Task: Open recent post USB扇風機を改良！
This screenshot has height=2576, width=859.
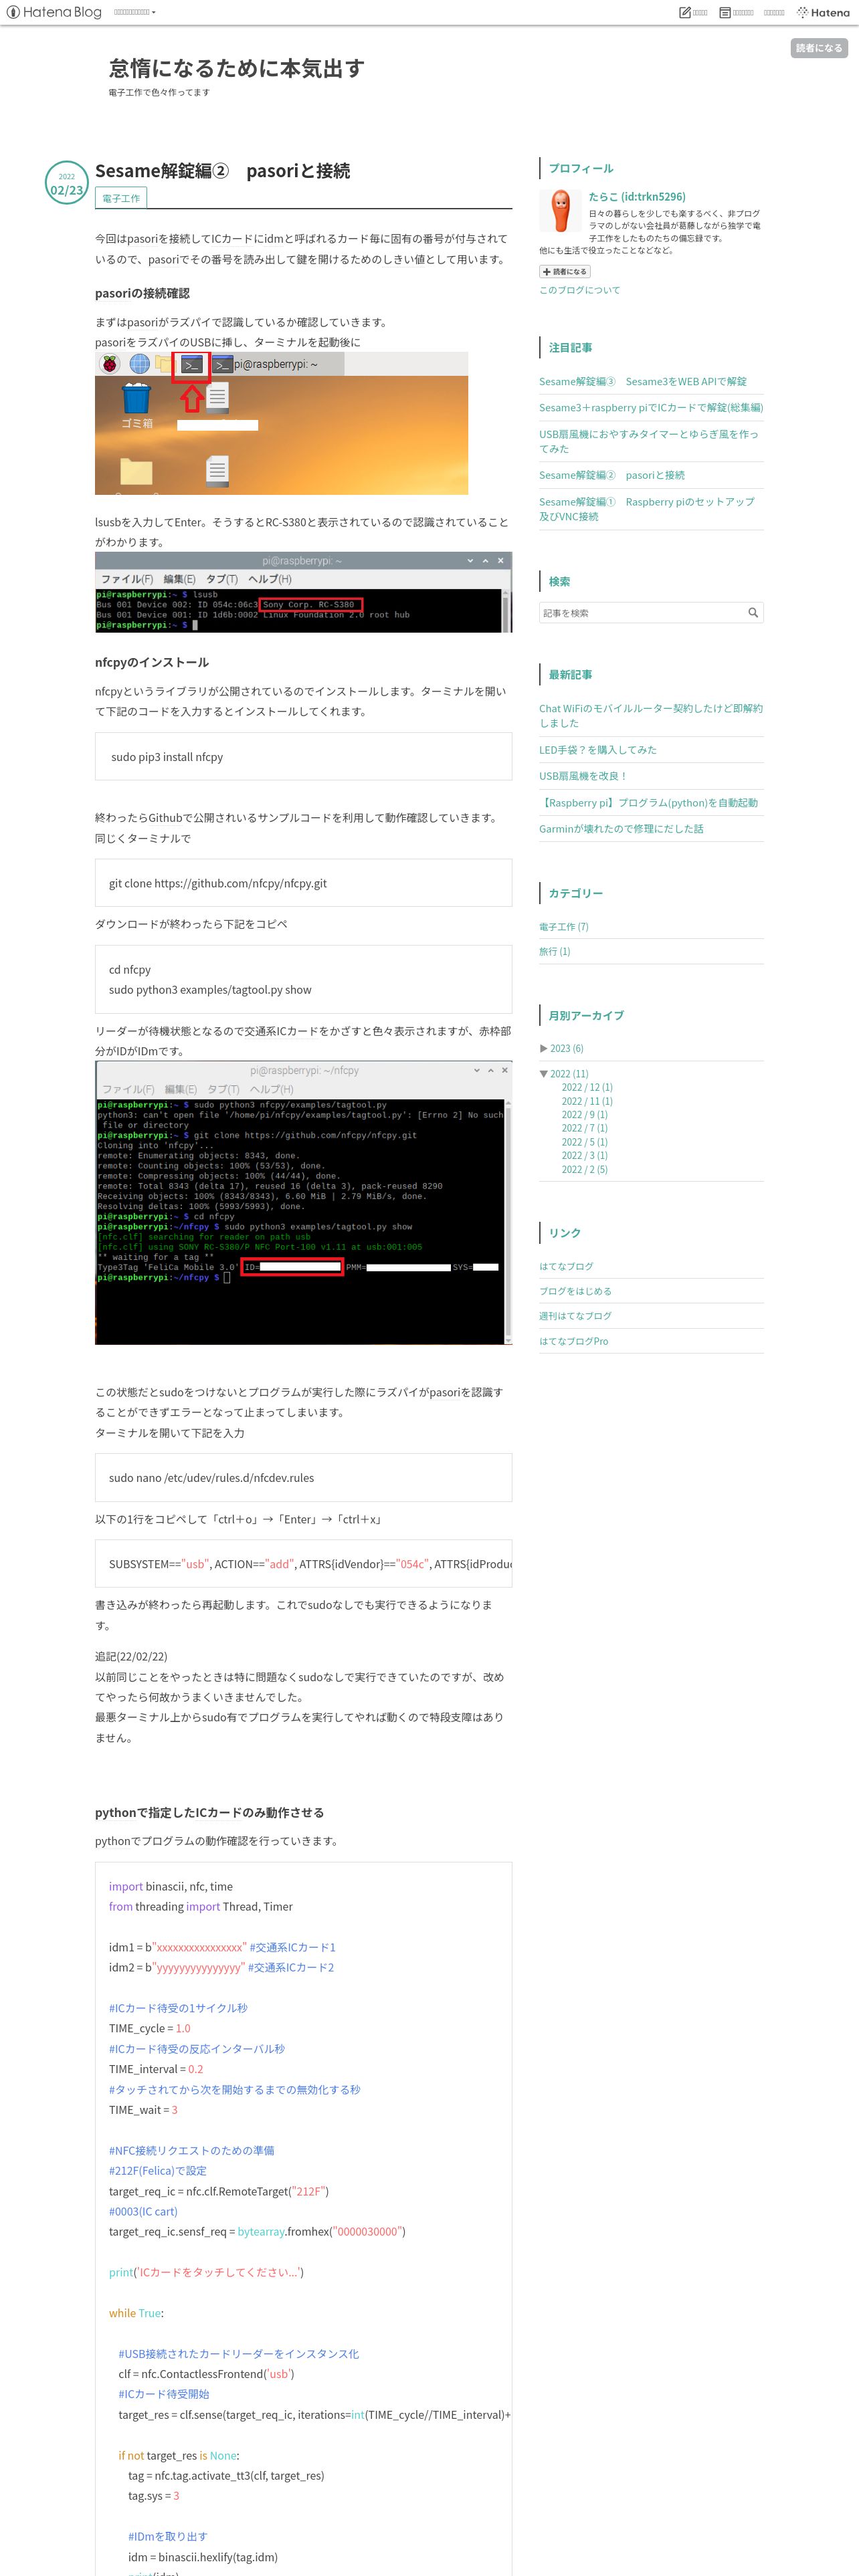Action: click(x=583, y=776)
